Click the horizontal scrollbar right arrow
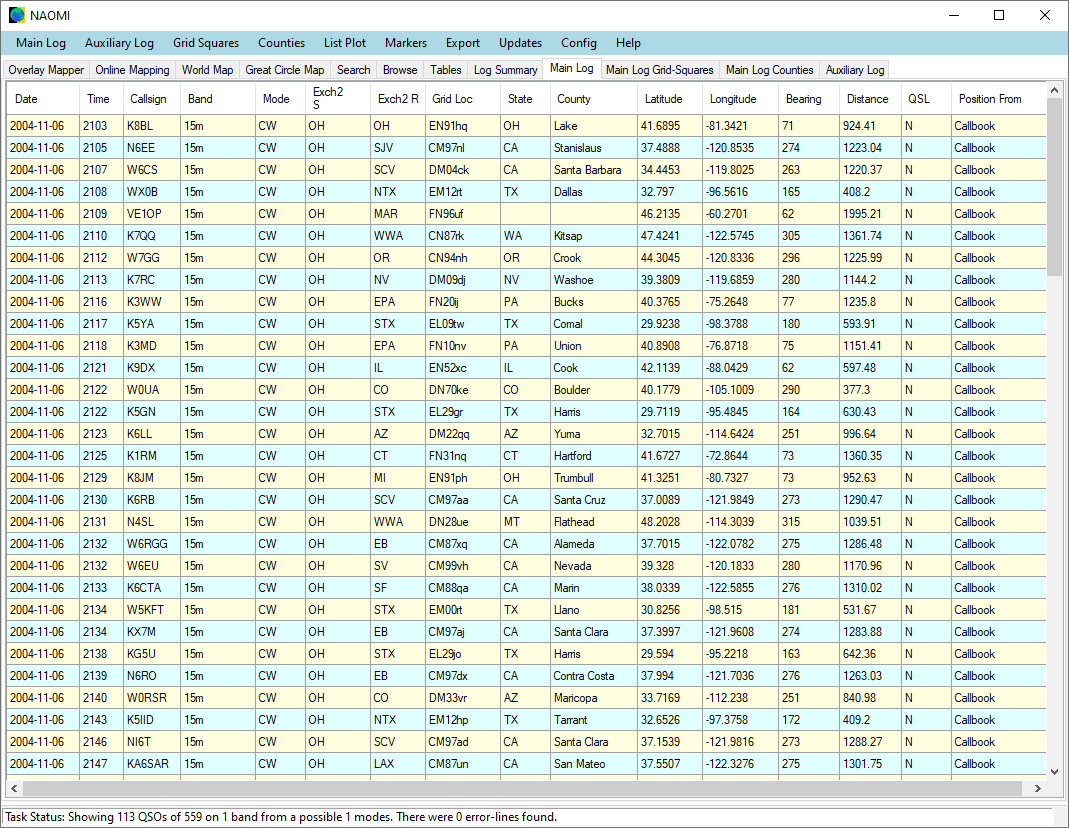Viewport: 1069px width, 828px height. tap(1038, 788)
